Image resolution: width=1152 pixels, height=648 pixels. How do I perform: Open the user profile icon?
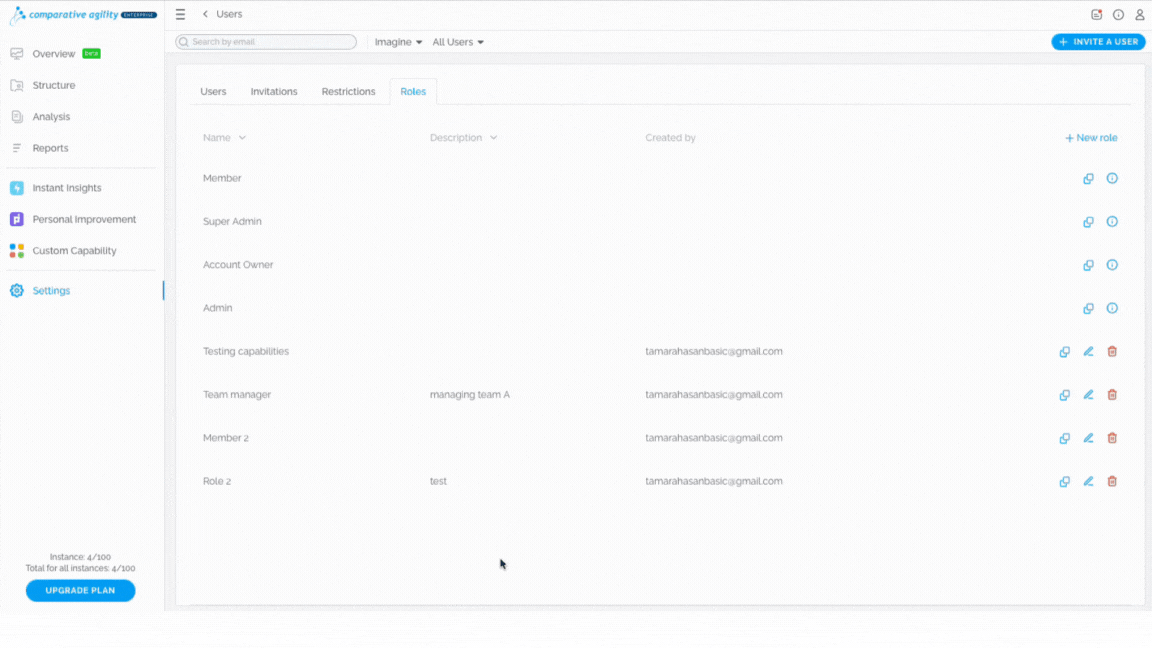click(1140, 14)
